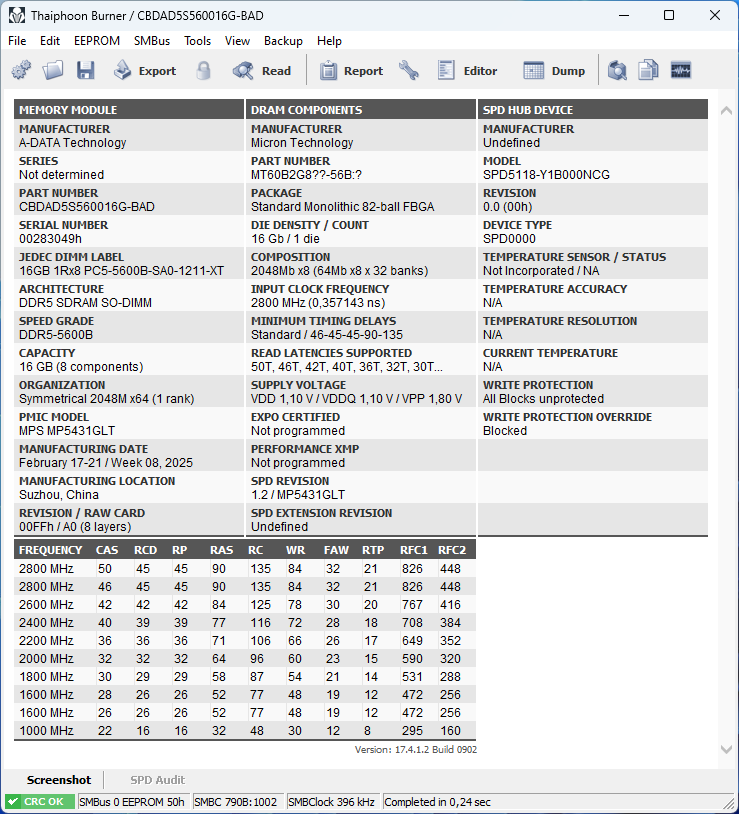Click the padlock write-protection icon
Screen dimensions: 739x814
click(x=203, y=70)
